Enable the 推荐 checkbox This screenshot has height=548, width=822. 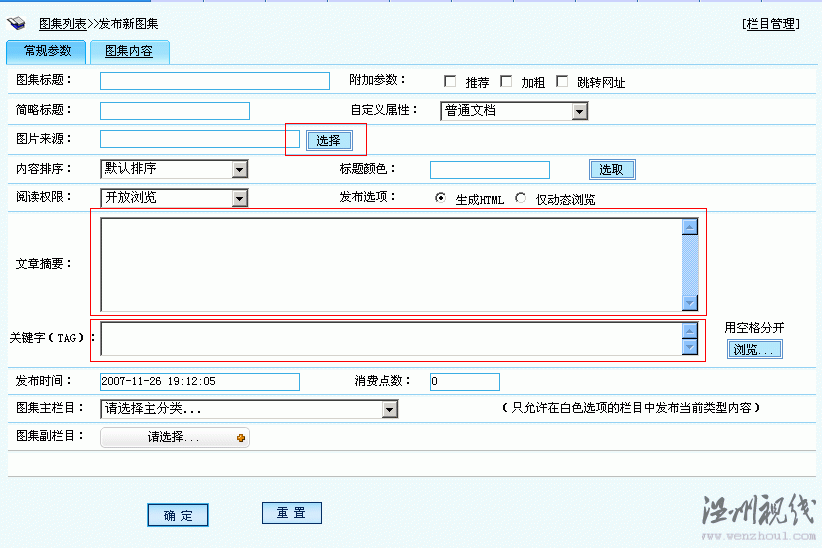pyautogui.click(x=450, y=82)
